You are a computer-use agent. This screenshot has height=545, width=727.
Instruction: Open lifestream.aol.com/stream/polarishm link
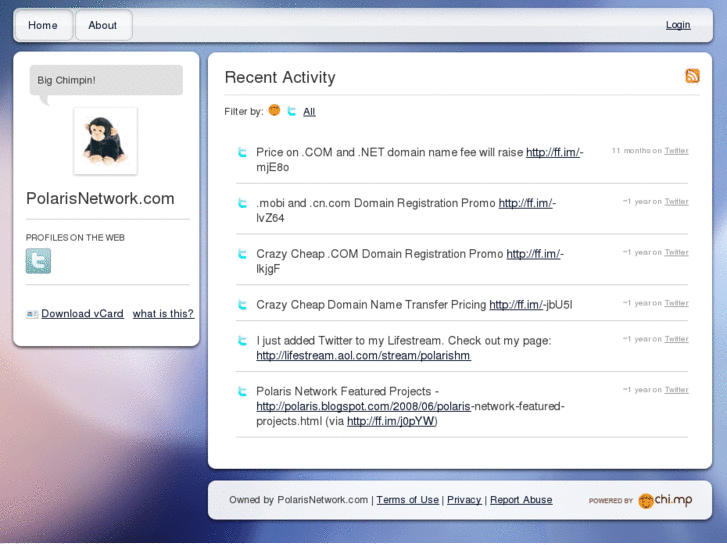pyautogui.click(x=364, y=356)
